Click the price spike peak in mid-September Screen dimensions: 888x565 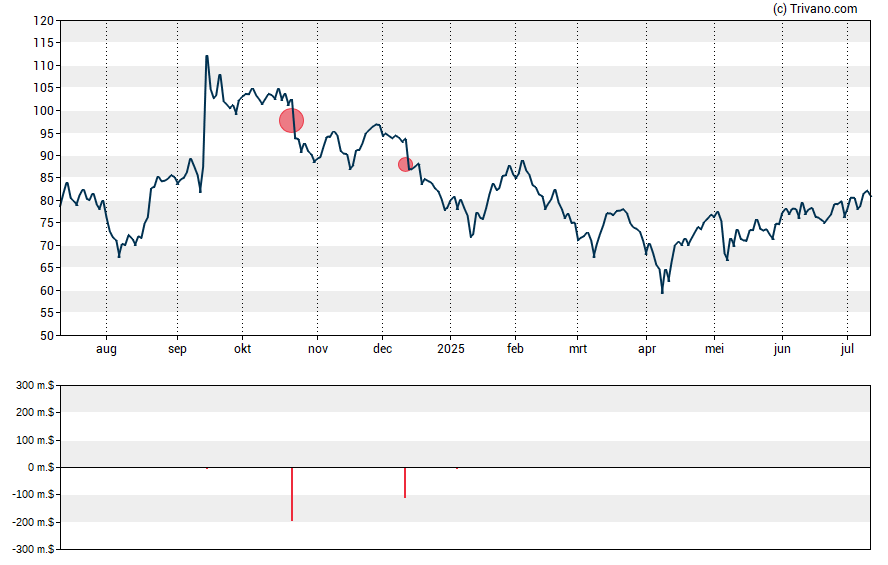(x=207, y=56)
